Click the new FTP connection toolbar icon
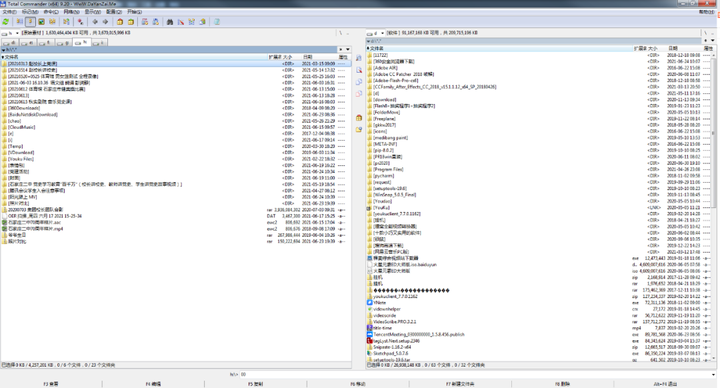 pos(156,22)
